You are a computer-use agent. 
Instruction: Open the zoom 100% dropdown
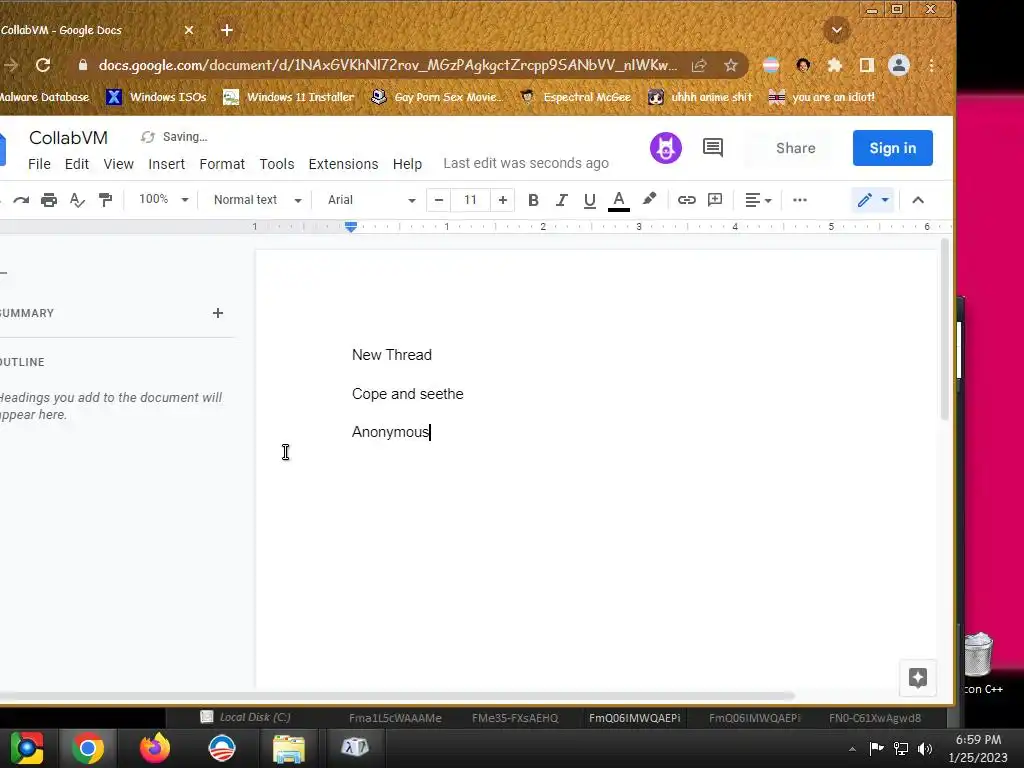(163, 199)
